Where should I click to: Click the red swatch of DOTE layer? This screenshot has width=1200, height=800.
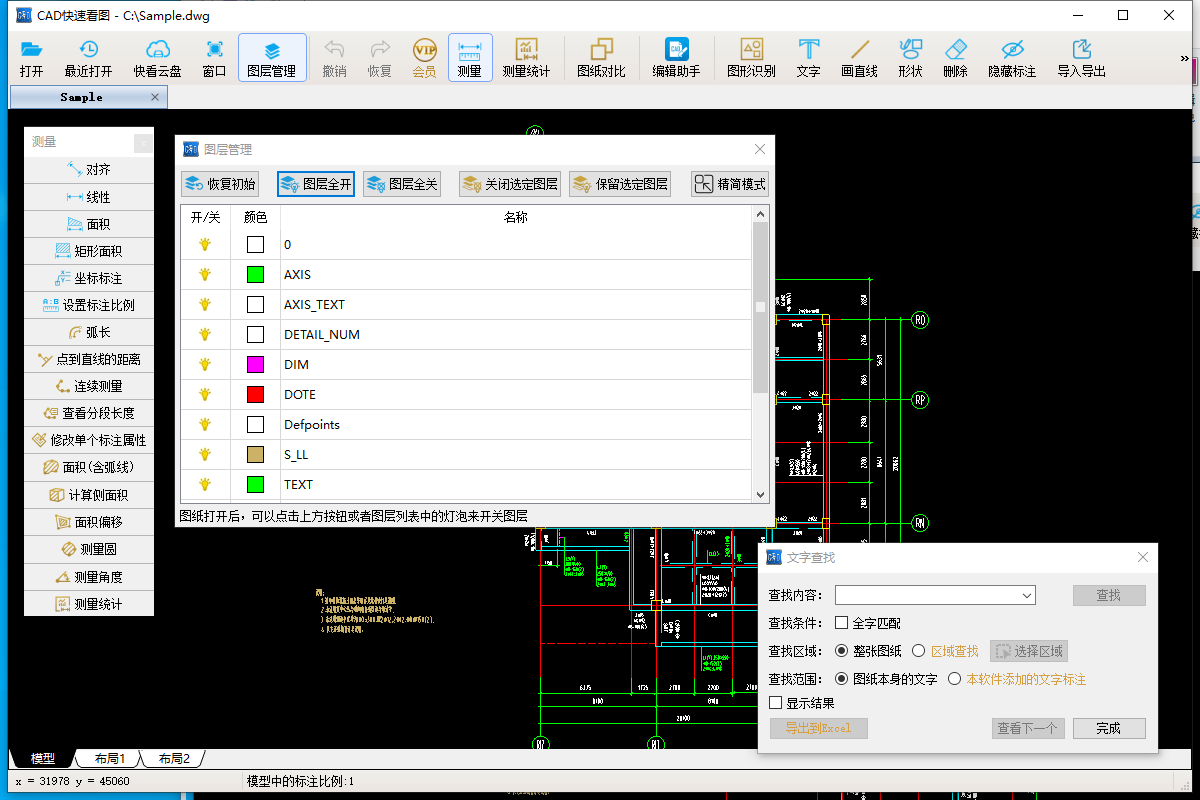(x=255, y=394)
